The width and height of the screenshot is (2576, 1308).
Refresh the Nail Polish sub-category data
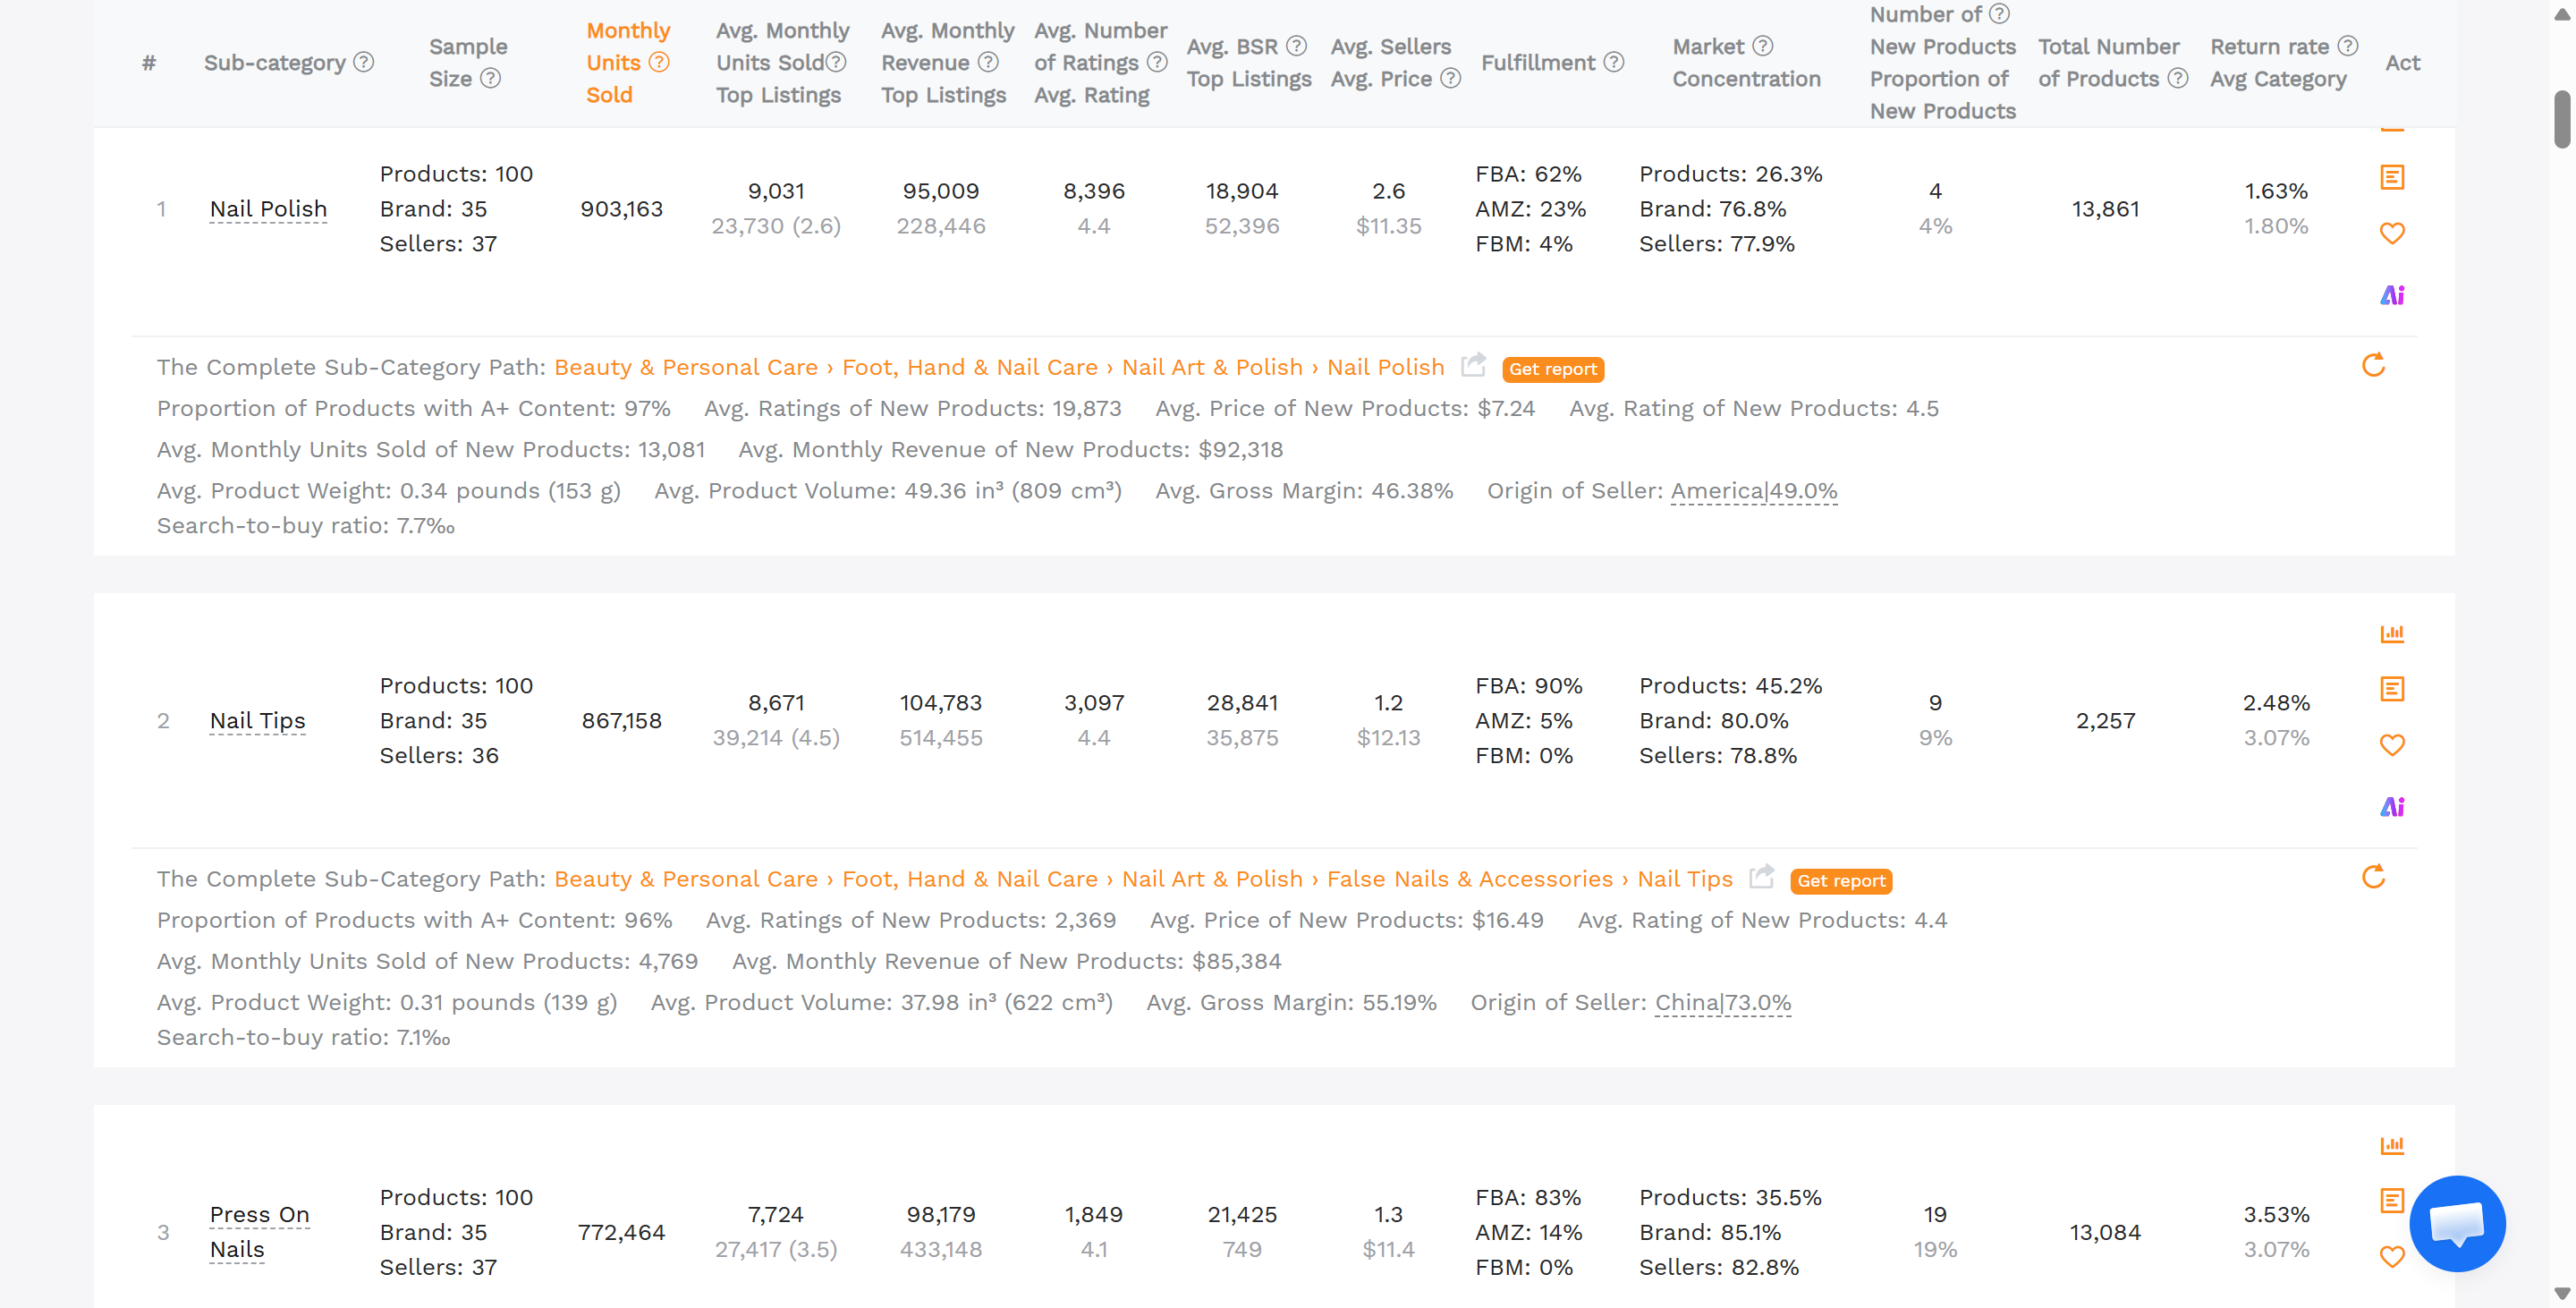pyautogui.click(x=2375, y=365)
